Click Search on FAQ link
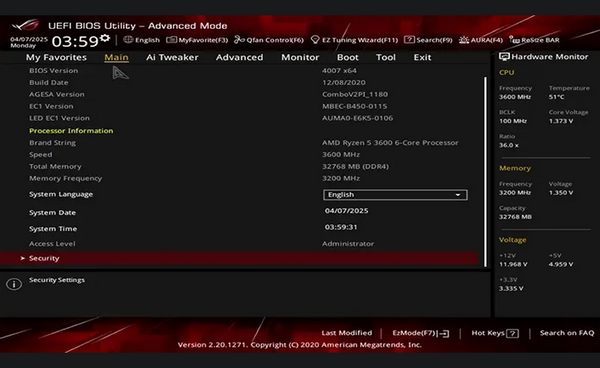Viewport: 600px width, 368px height. tap(567, 333)
